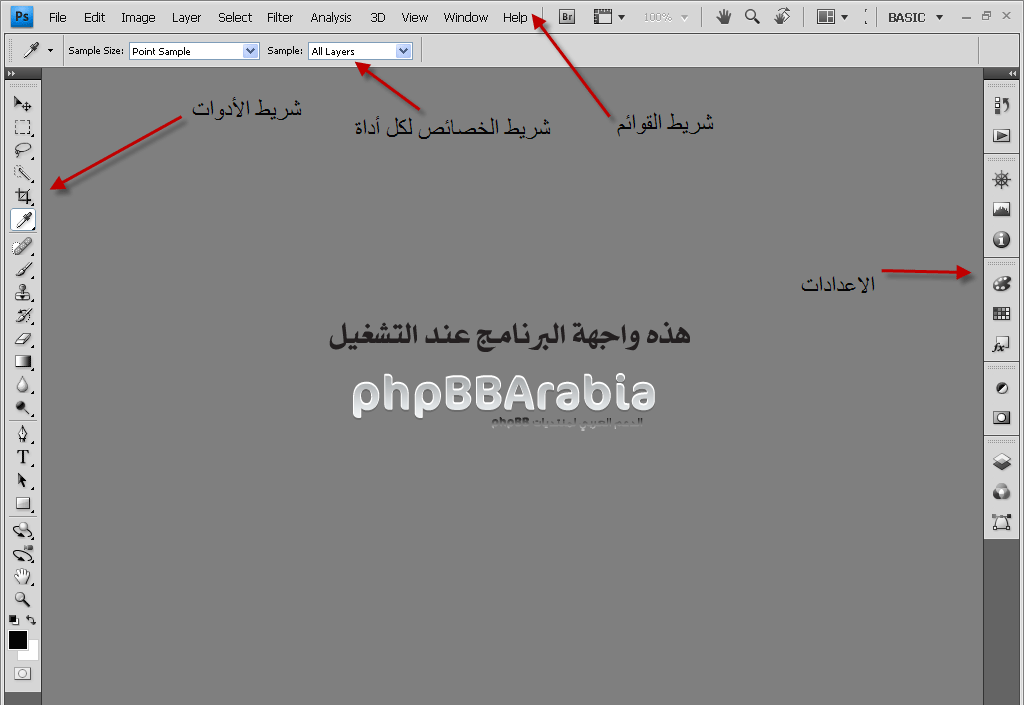Image resolution: width=1024 pixels, height=705 pixels.
Task: Open the Actions panel icon
Action: pyautogui.click(x=1001, y=136)
